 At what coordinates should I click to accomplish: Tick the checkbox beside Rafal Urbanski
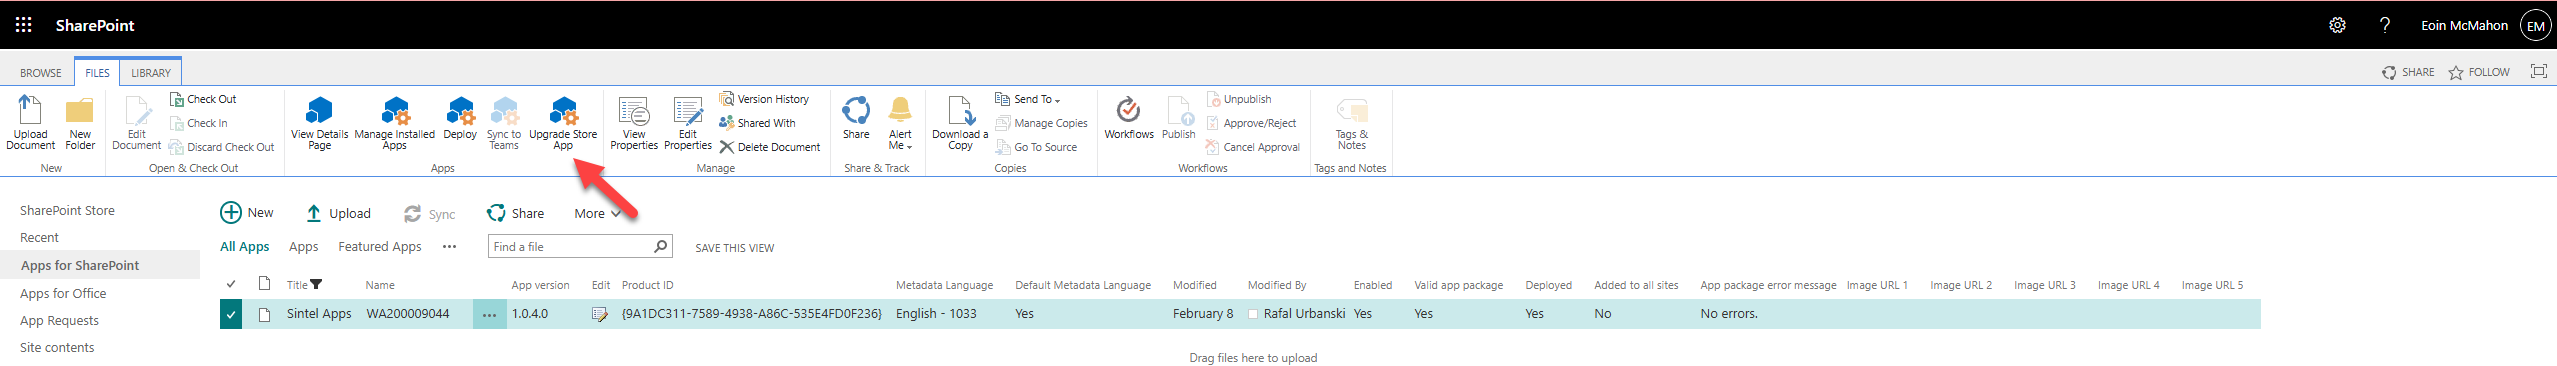click(1252, 314)
